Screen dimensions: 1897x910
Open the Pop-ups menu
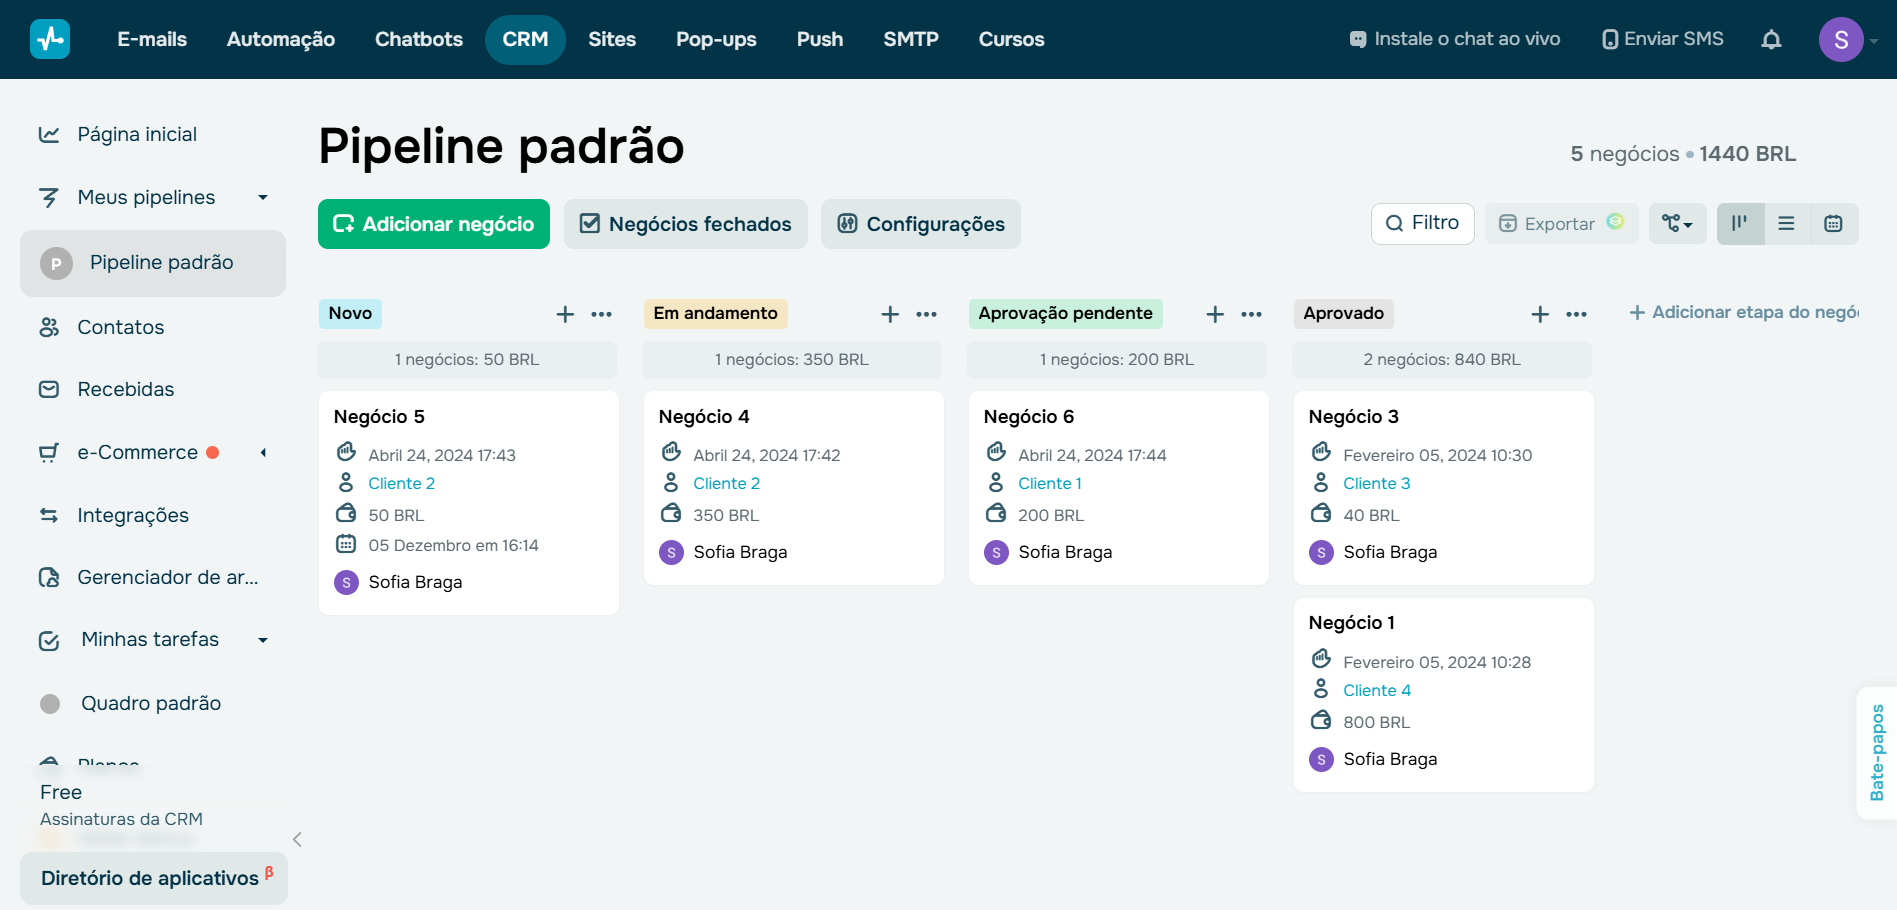click(x=716, y=39)
